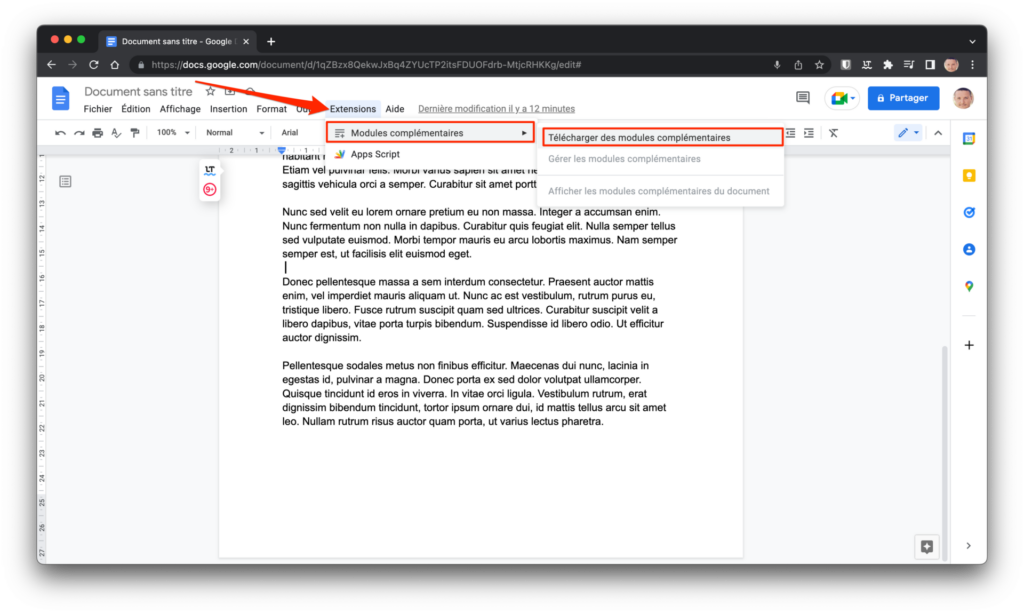Click the browser address bar URL
The height and width of the screenshot is (613, 1024).
tap(366, 65)
